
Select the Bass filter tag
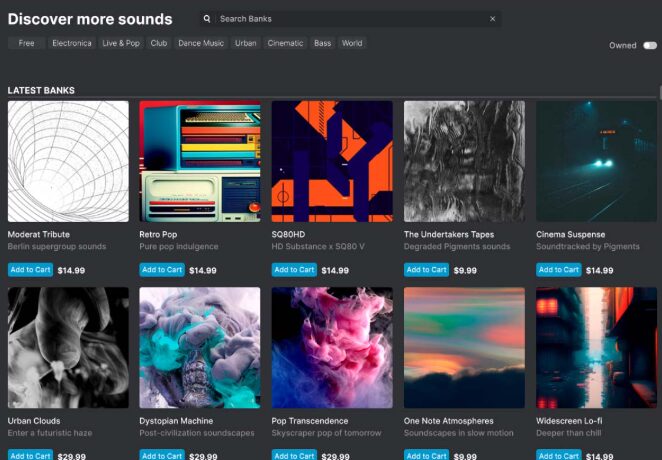point(322,43)
